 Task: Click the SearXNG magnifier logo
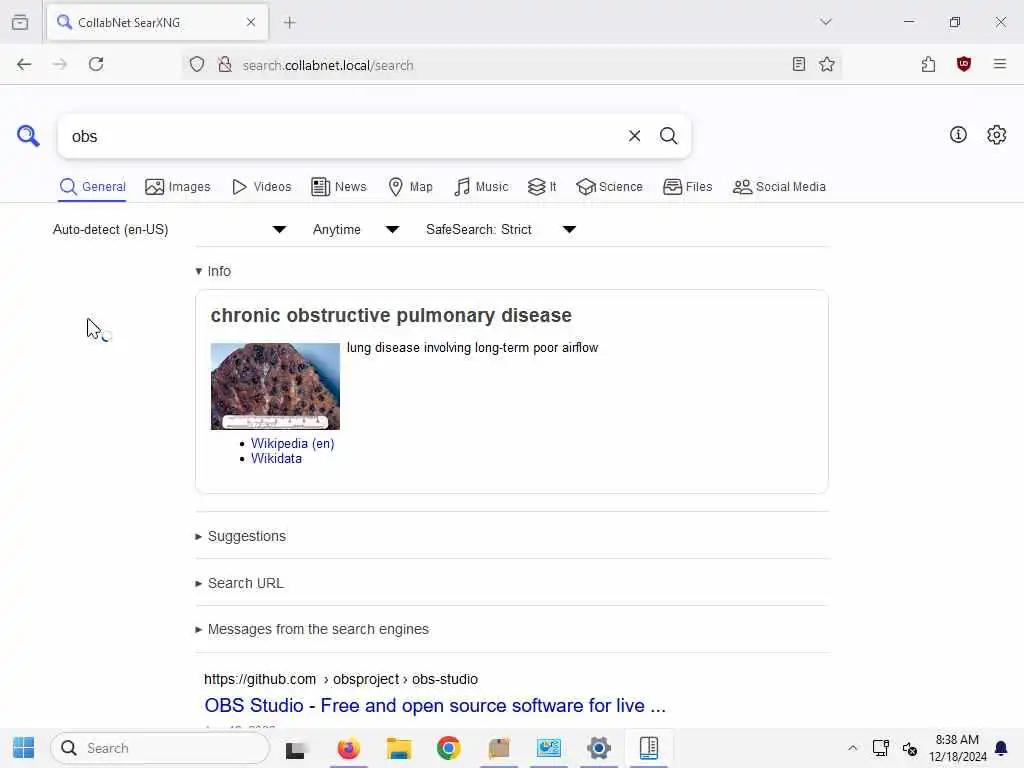[28, 136]
